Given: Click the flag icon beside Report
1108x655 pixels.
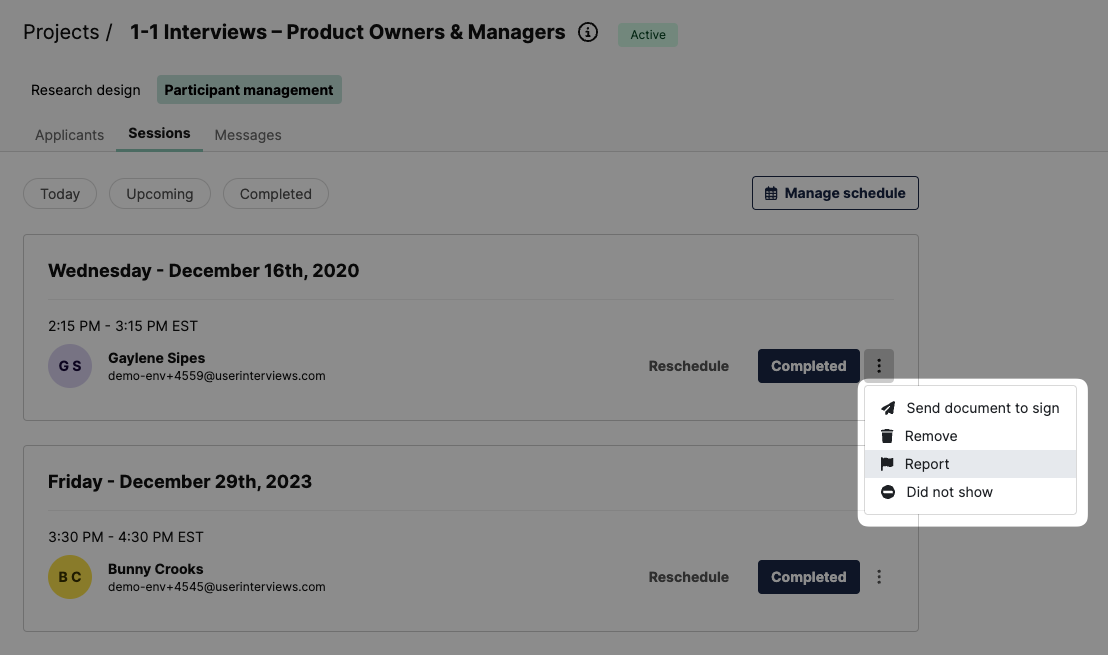Looking at the screenshot, I should [887, 463].
